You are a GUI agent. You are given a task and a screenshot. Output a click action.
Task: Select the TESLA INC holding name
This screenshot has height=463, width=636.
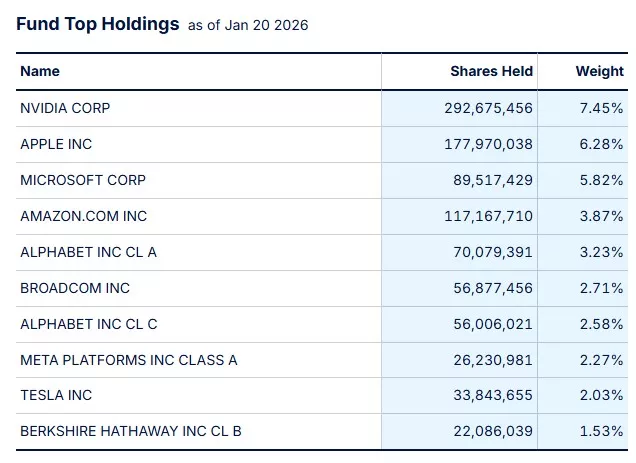click(56, 395)
